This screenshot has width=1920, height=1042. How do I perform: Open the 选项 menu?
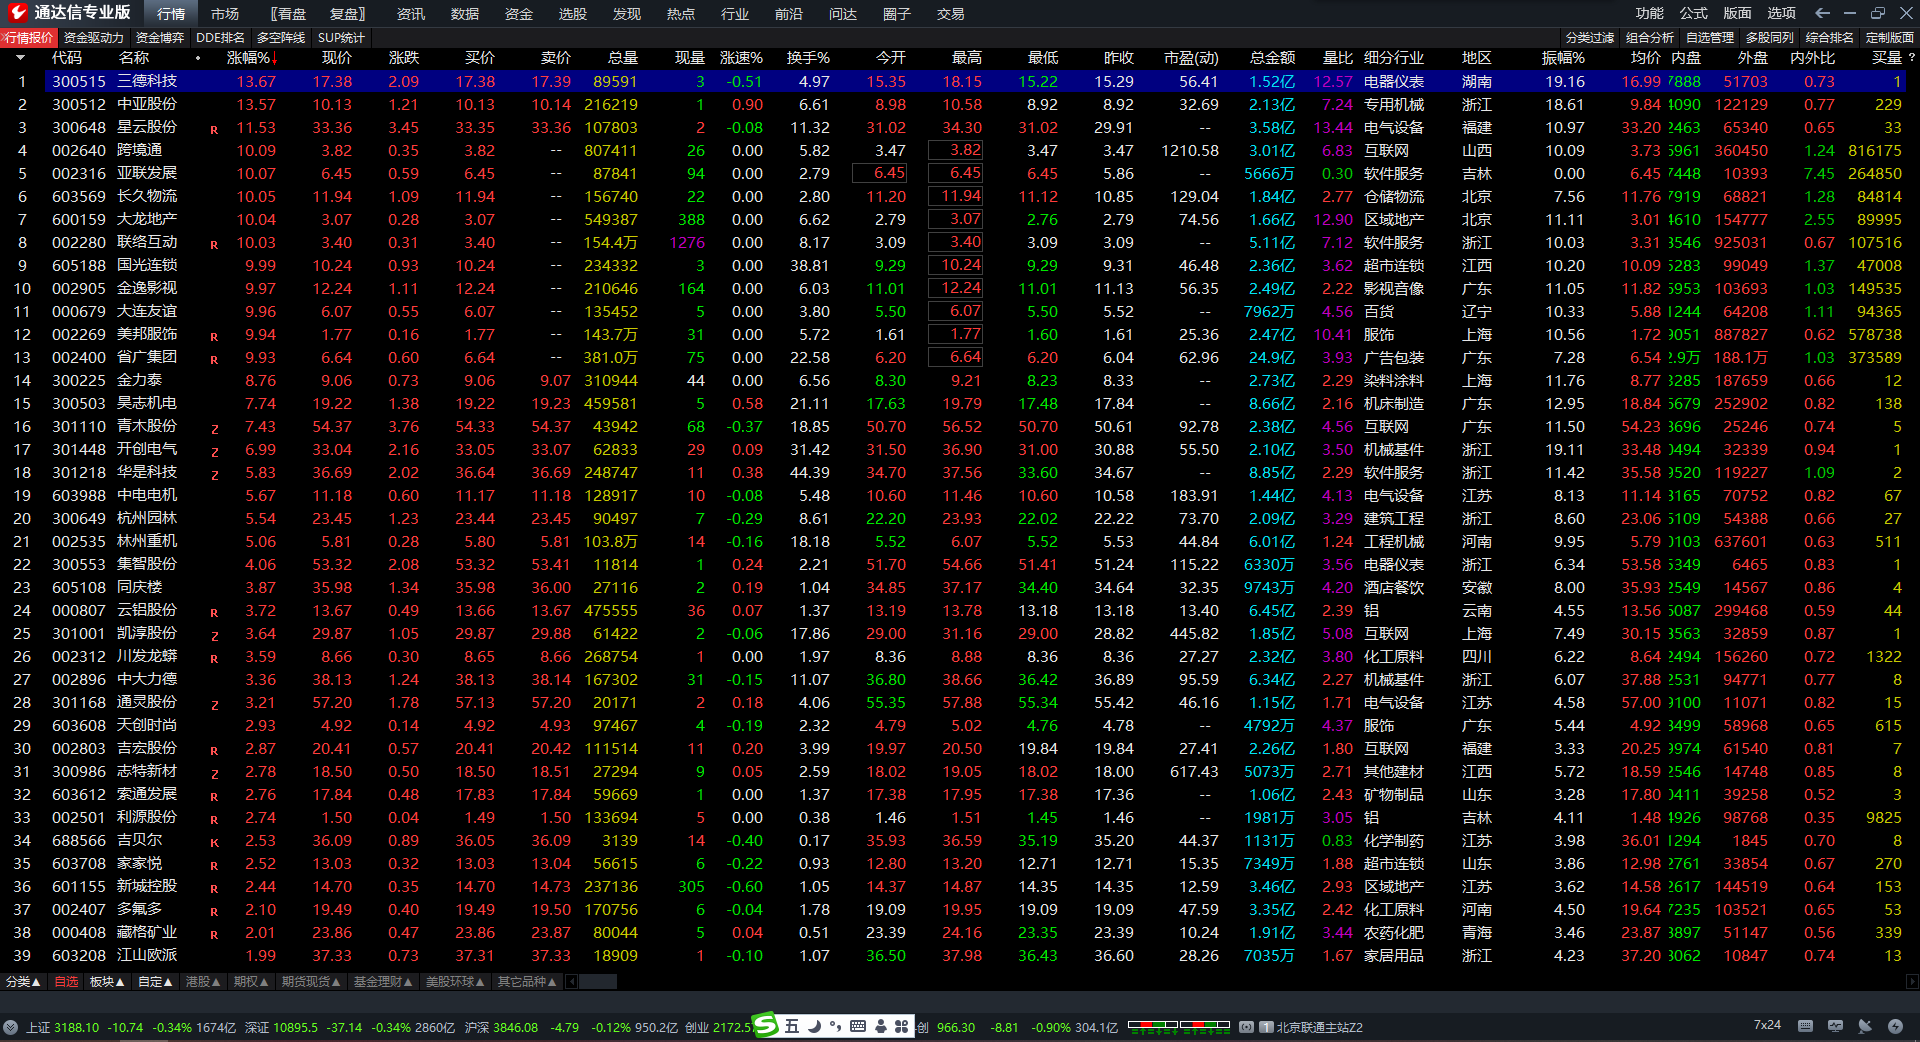point(1782,13)
